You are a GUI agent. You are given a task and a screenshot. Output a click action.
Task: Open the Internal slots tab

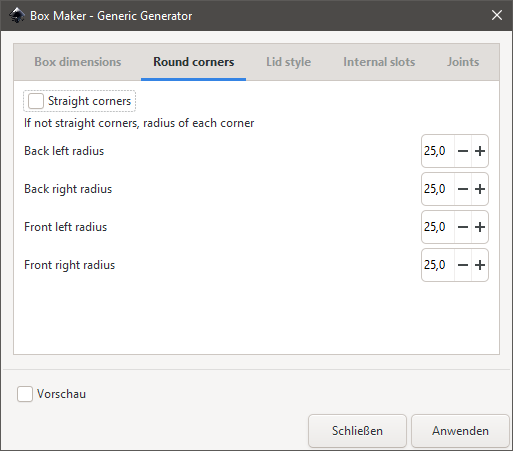pos(379,62)
